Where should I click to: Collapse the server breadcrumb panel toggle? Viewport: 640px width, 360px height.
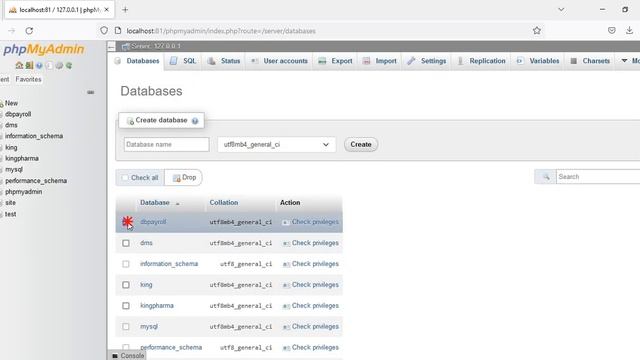pyautogui.click(x=111, y=46)
